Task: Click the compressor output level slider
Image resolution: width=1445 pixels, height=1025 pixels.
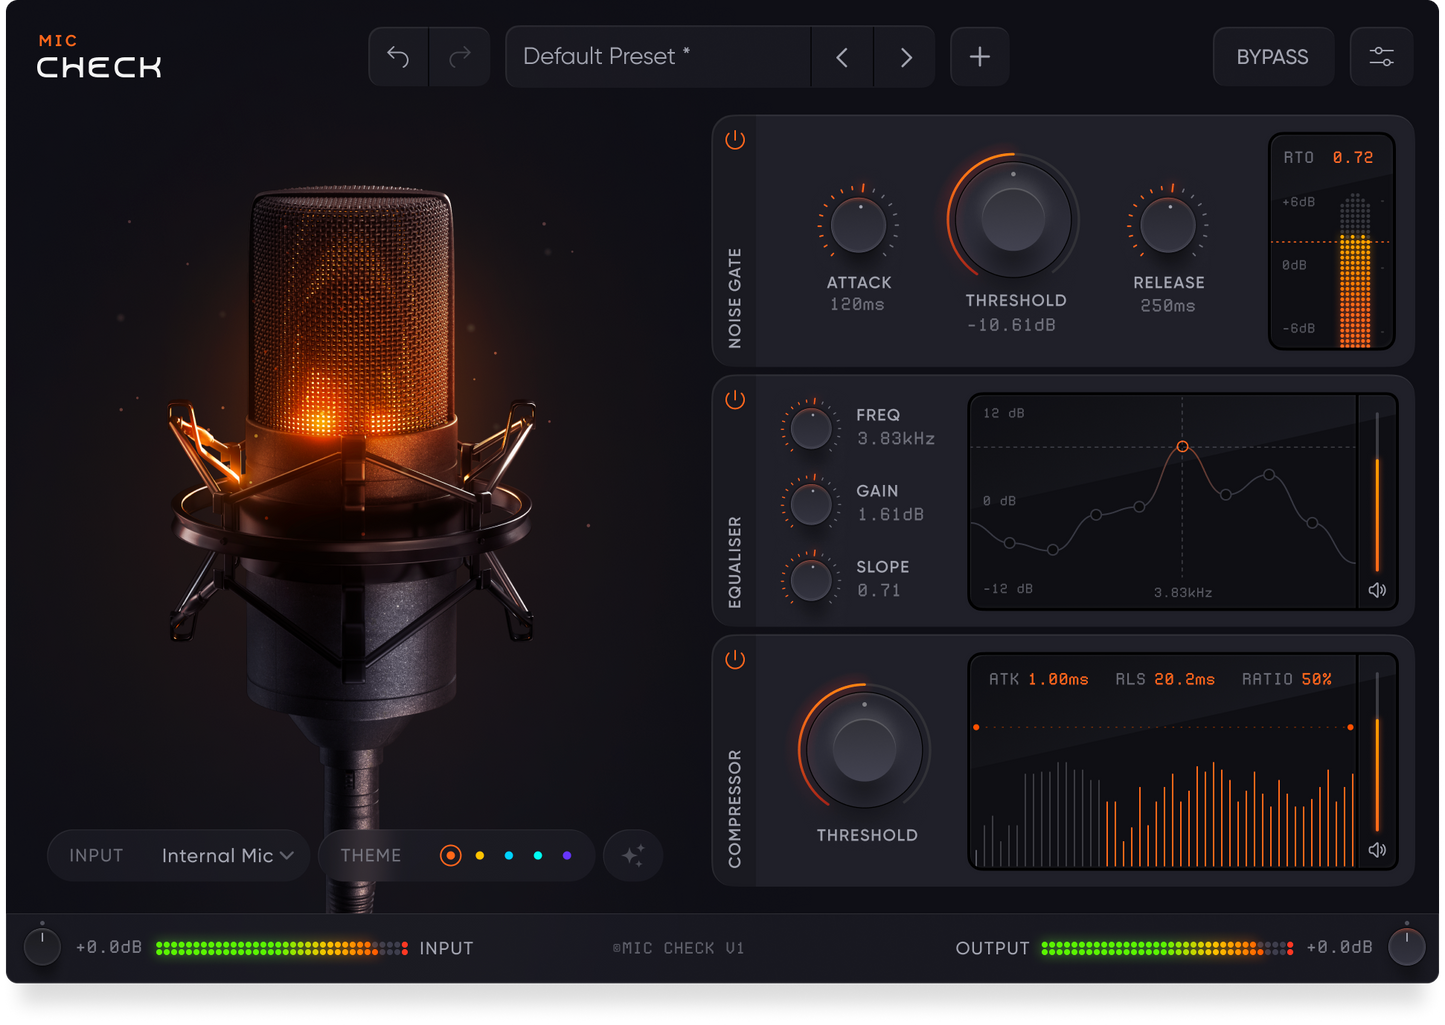Action: (1377, 752)
